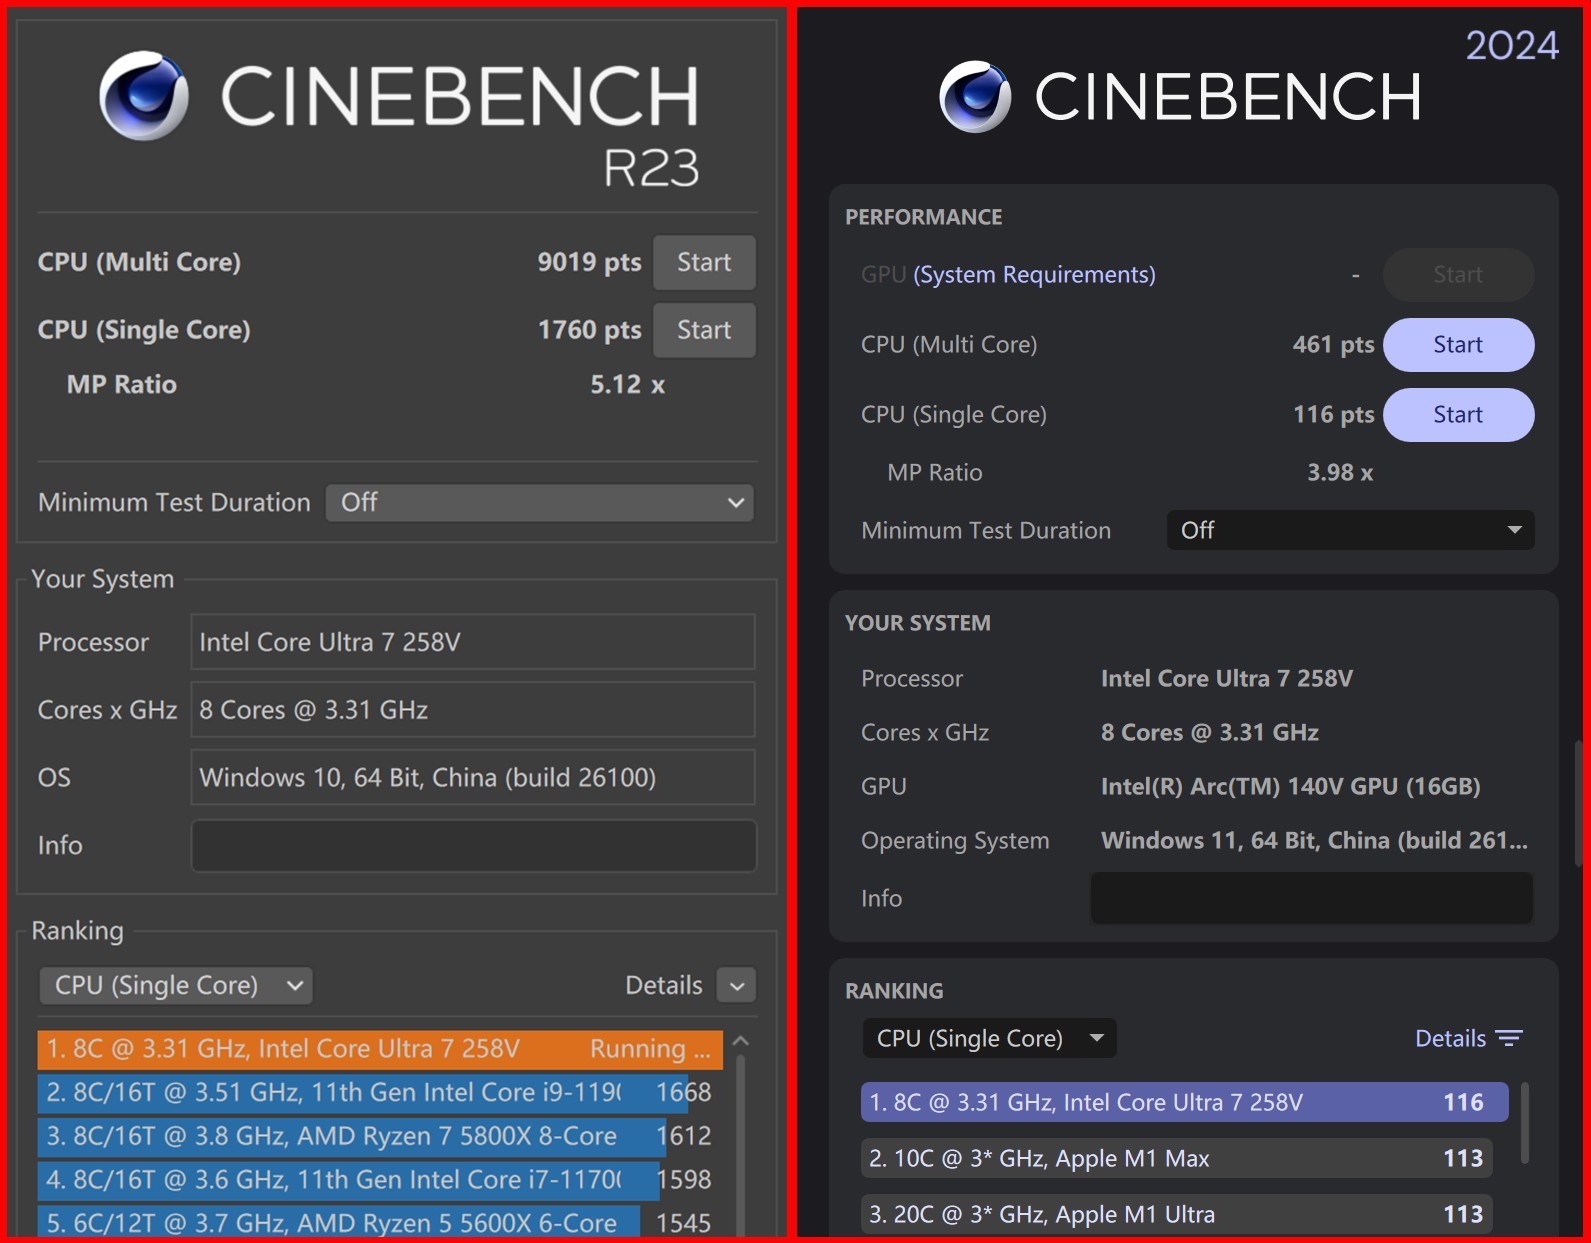The image size is (1591, 1243).
Task: Start the R23 CPU Single Core test
Action: click(704, 330)
